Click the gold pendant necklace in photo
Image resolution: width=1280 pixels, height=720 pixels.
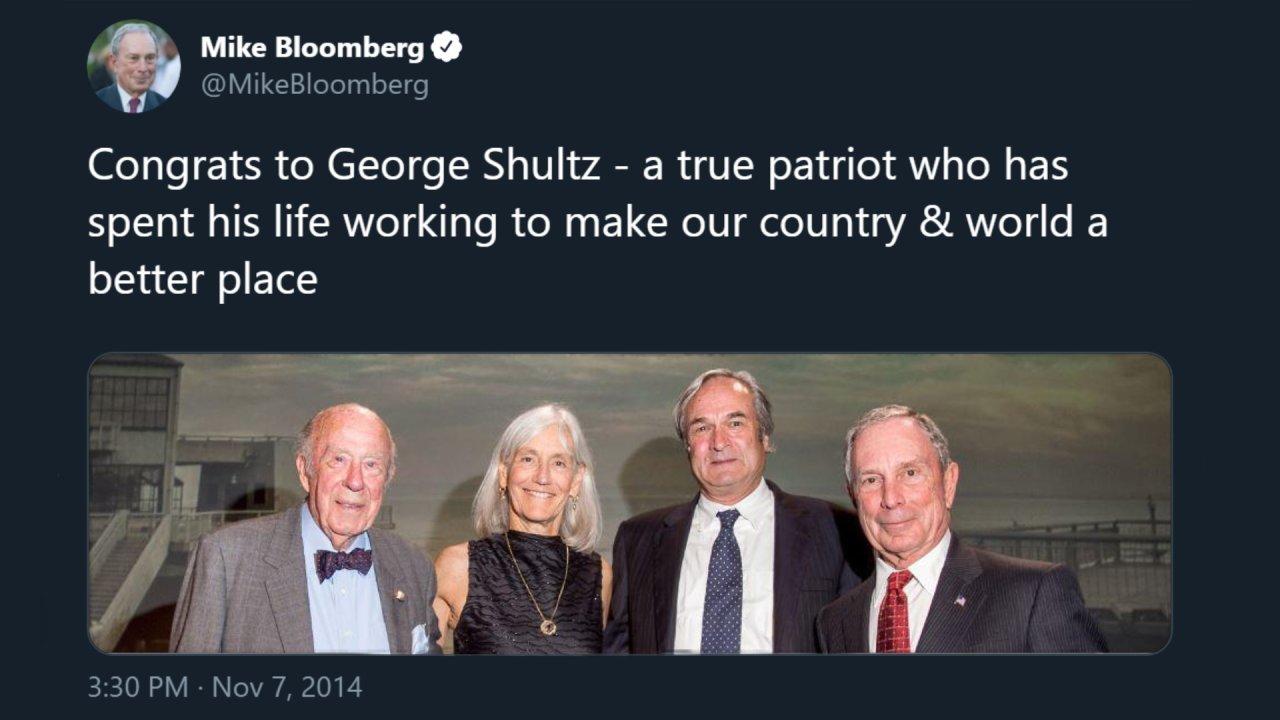(546, 626)
